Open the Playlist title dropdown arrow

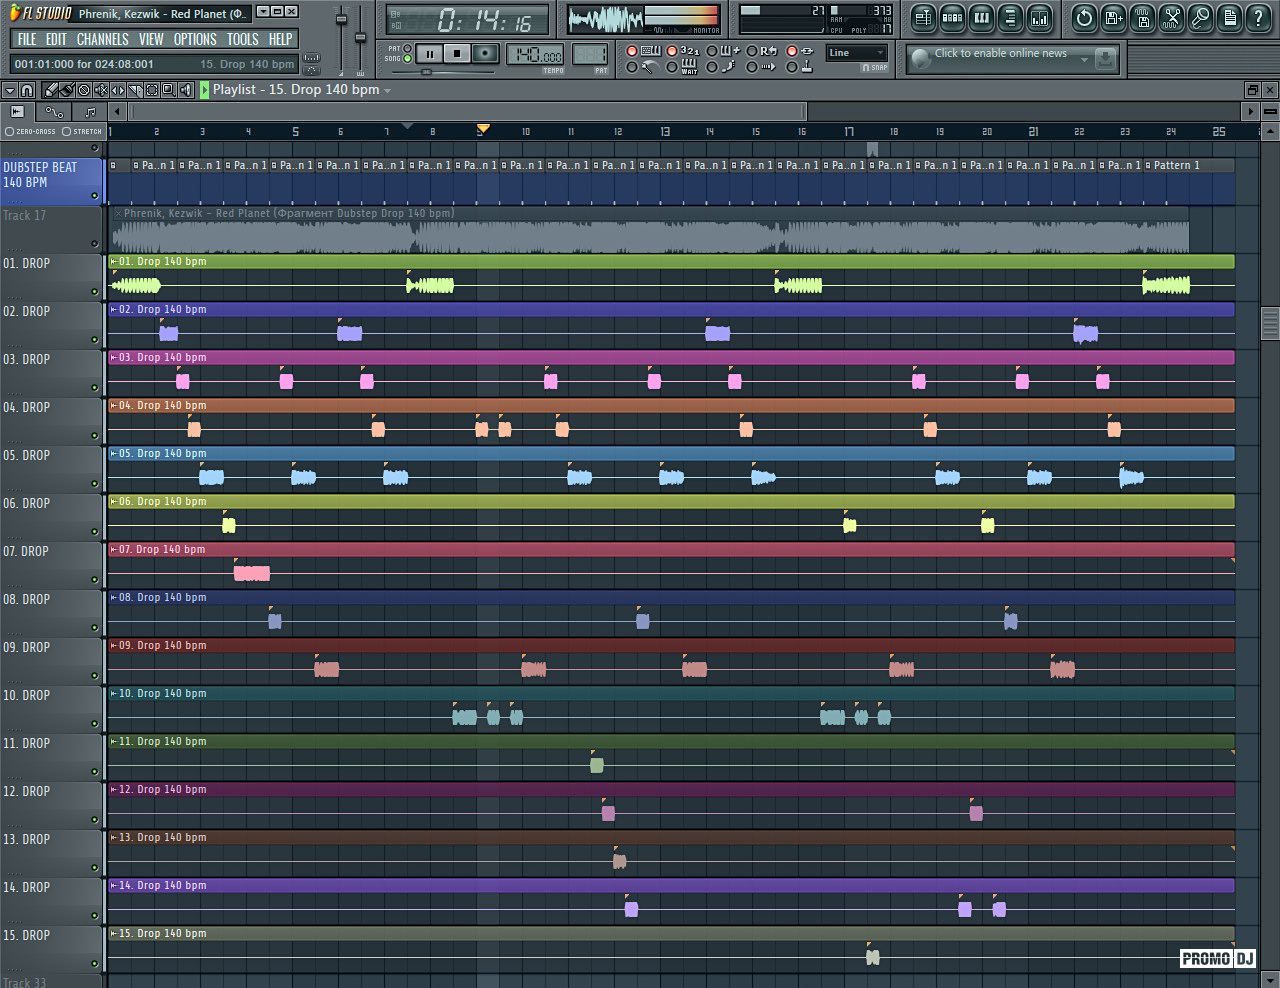pyautogui.click(x=387, y=90)
